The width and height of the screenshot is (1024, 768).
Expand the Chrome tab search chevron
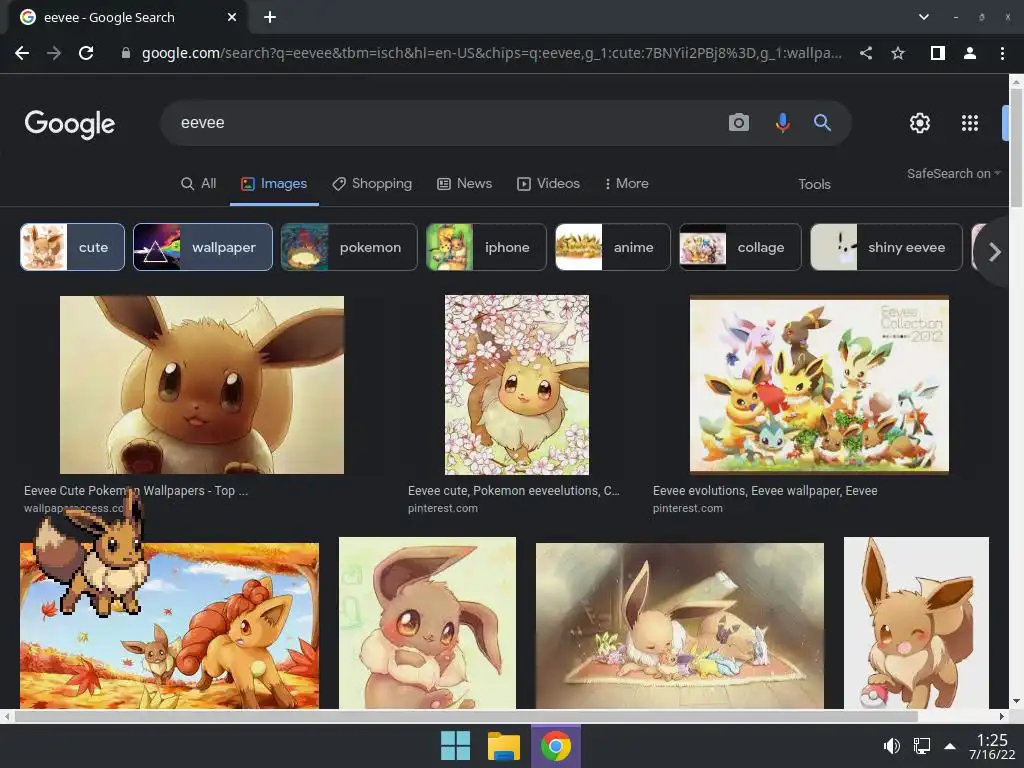pyautogui.click(x=923, y=17)
